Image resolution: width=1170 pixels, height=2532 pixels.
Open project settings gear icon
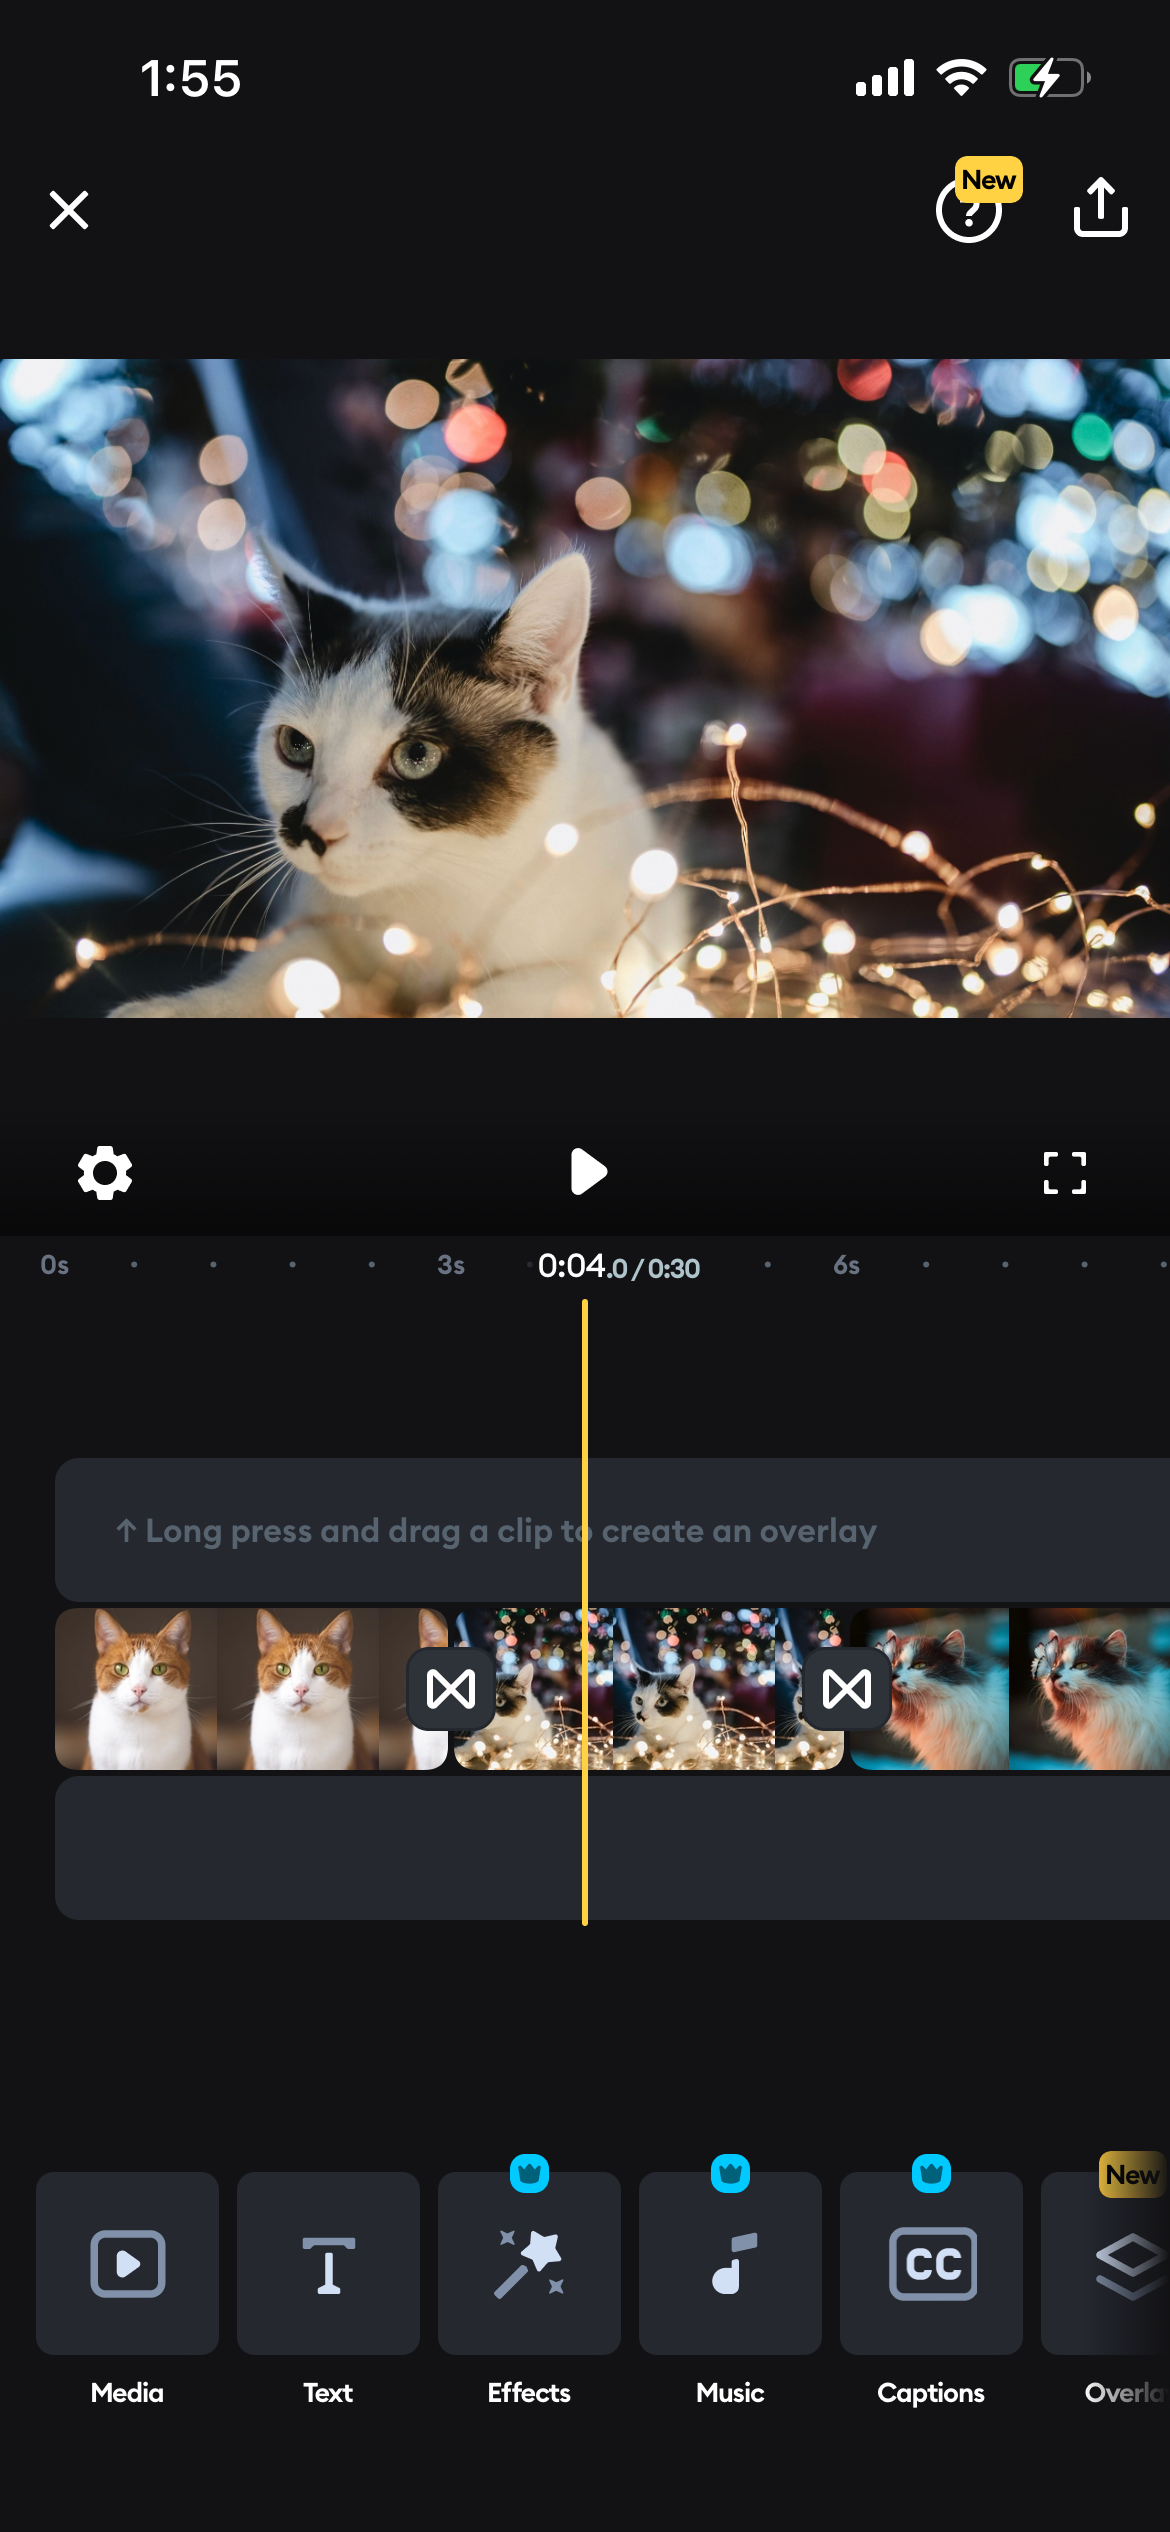pyautogui.click(x=105, y=1173)
